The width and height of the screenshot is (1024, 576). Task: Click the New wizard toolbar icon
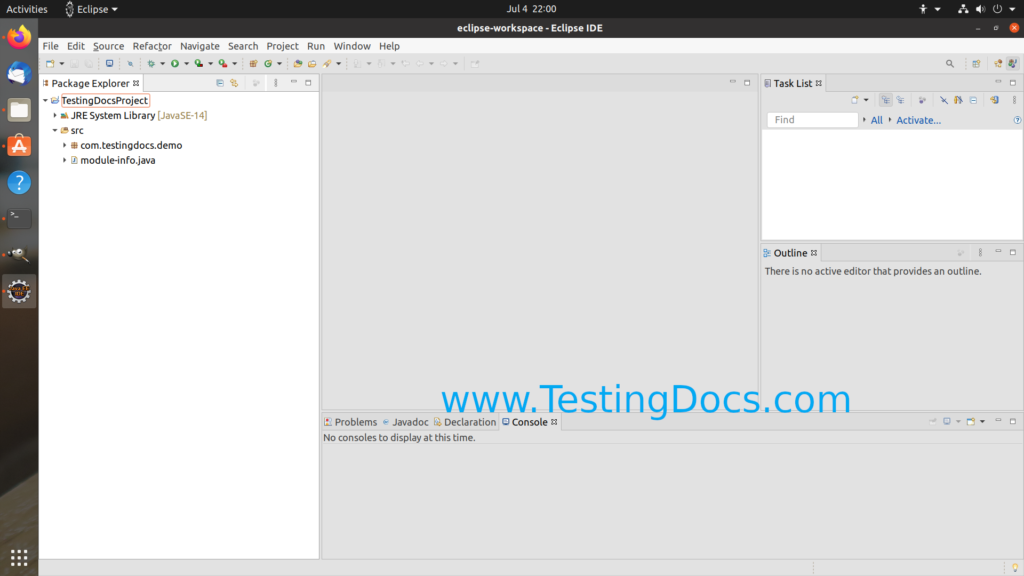coord(50,63)
